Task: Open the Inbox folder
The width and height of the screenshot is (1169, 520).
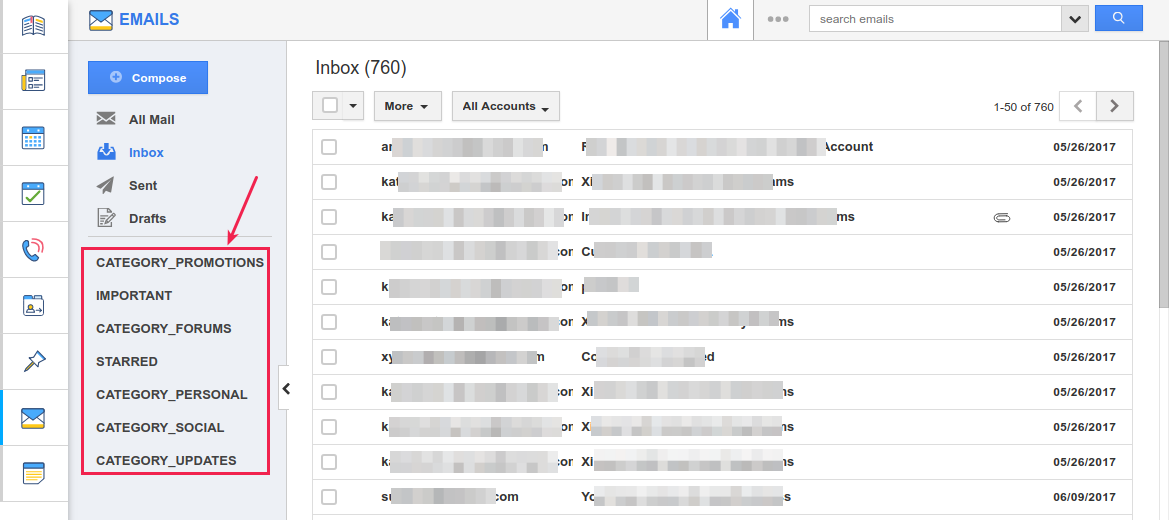Action: tap(146, 152)
